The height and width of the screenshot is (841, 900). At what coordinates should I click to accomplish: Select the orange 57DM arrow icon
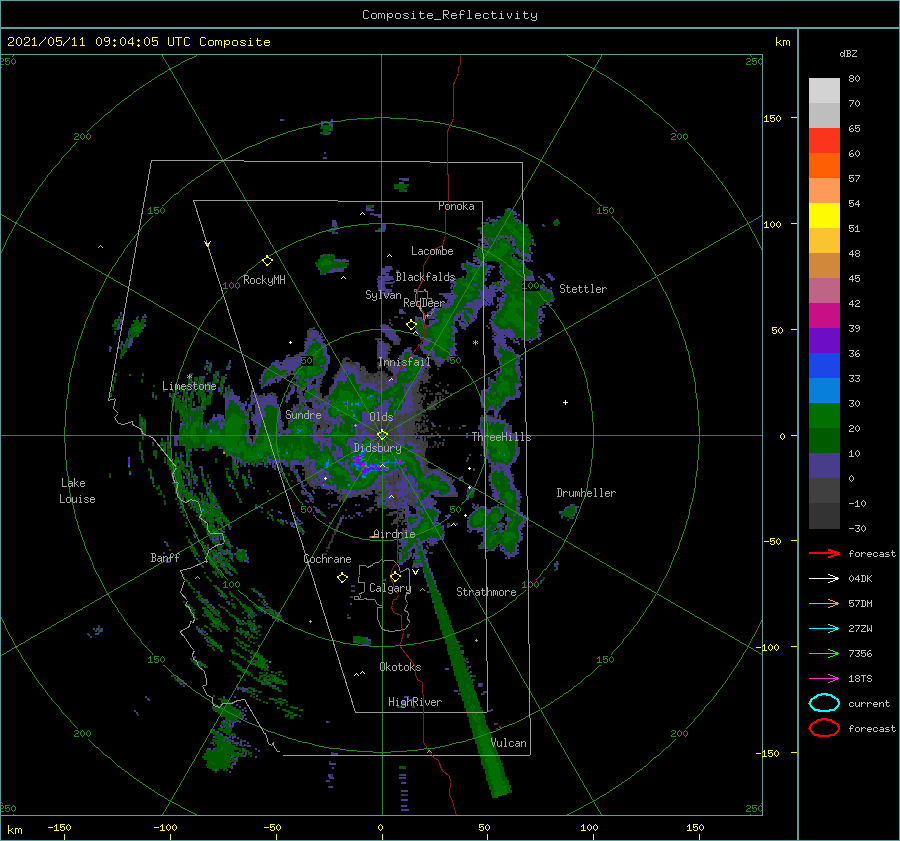[824, 603]
